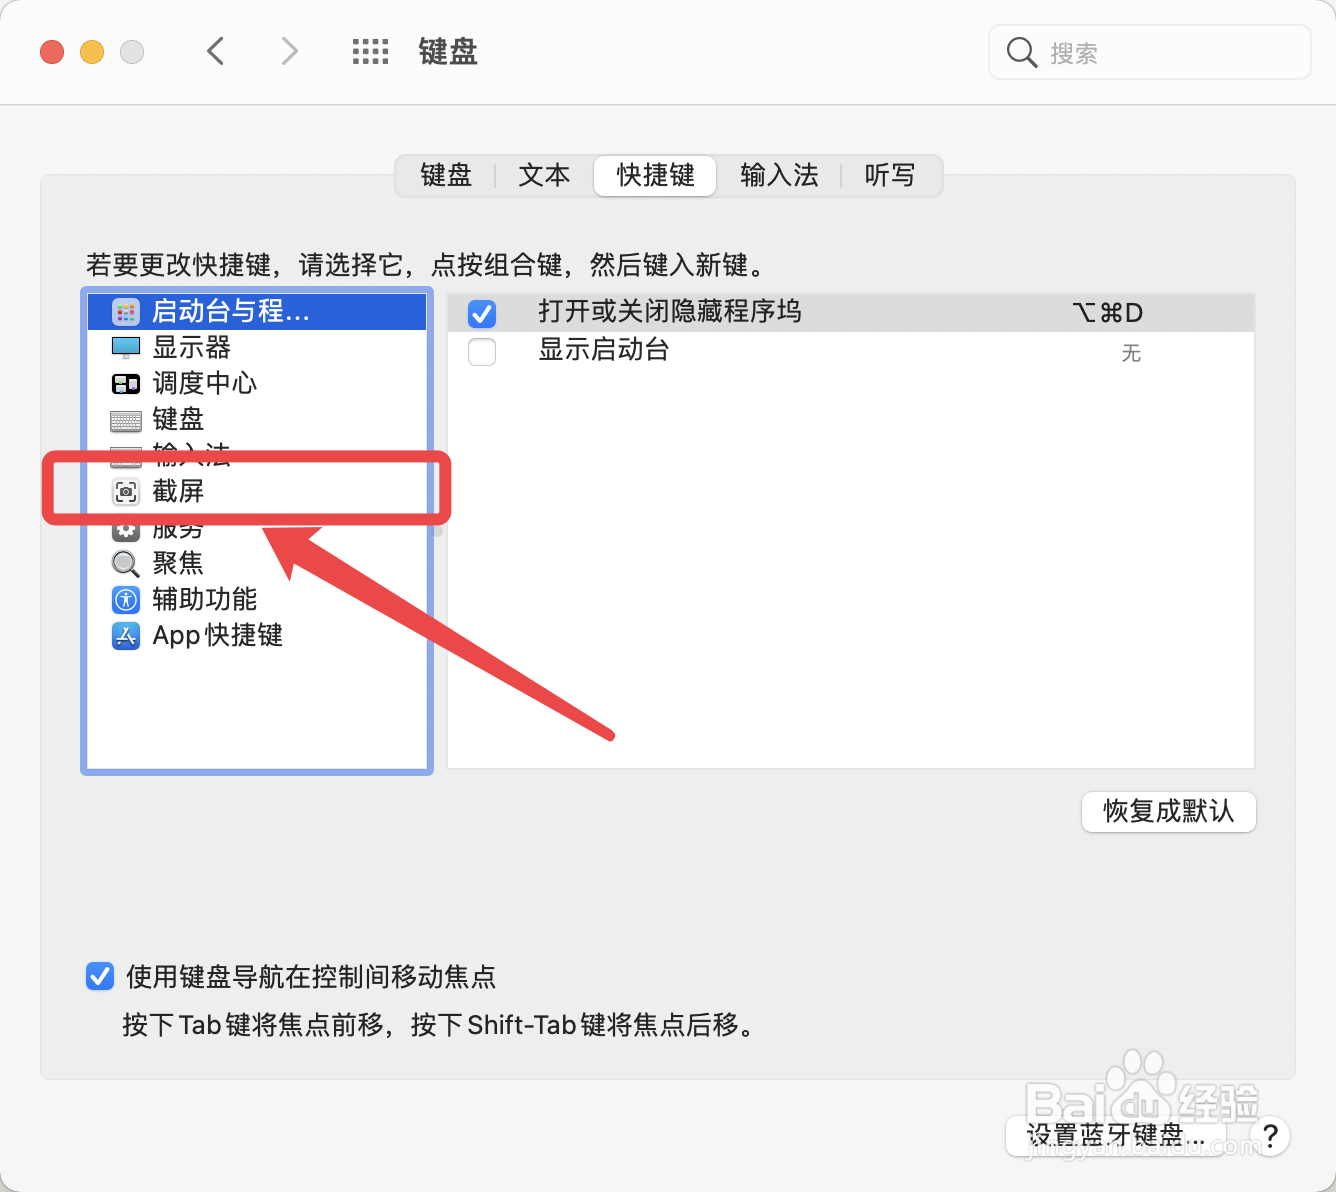Select the 聚焦 Spotlight magnifier icon
The image size is (1336, 1192).
pos(126,564)
